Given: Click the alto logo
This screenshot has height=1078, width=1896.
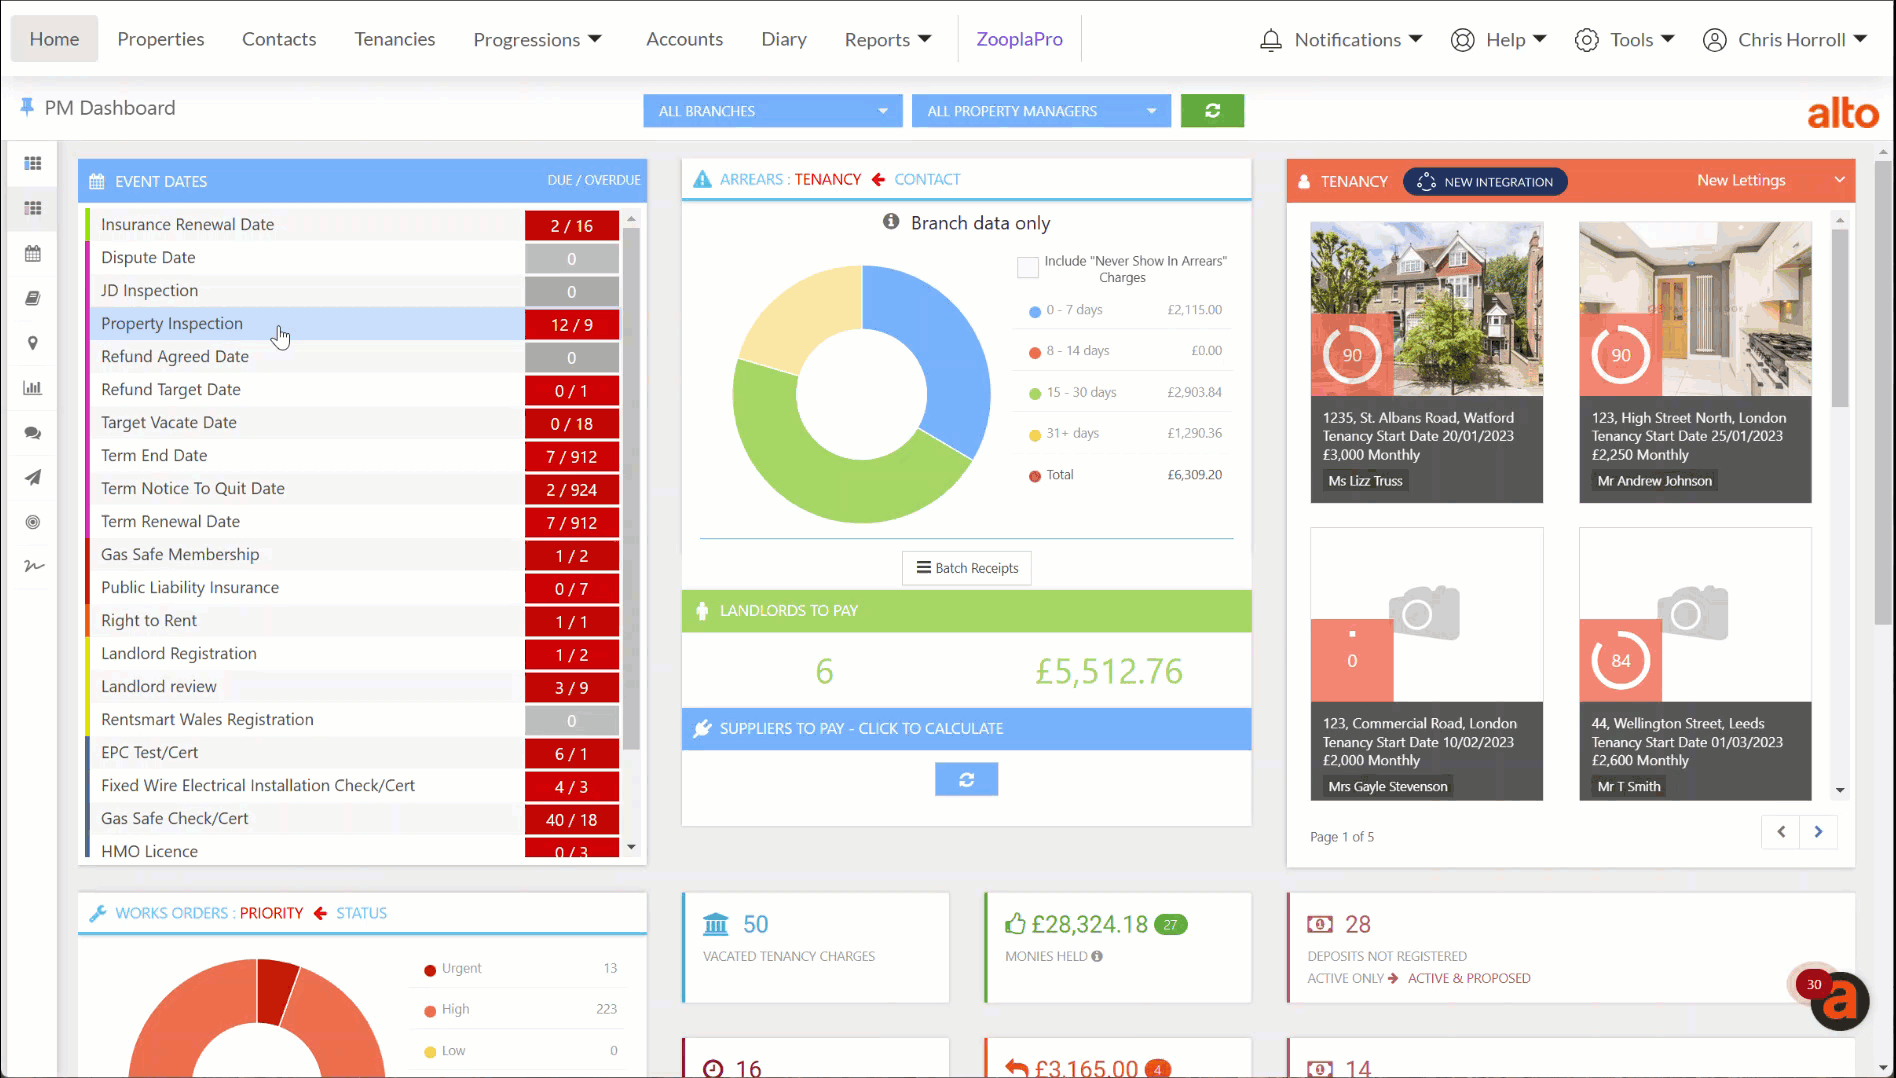Looking at the screenshot, I should pyautogui.click(x=1843, y=113).
